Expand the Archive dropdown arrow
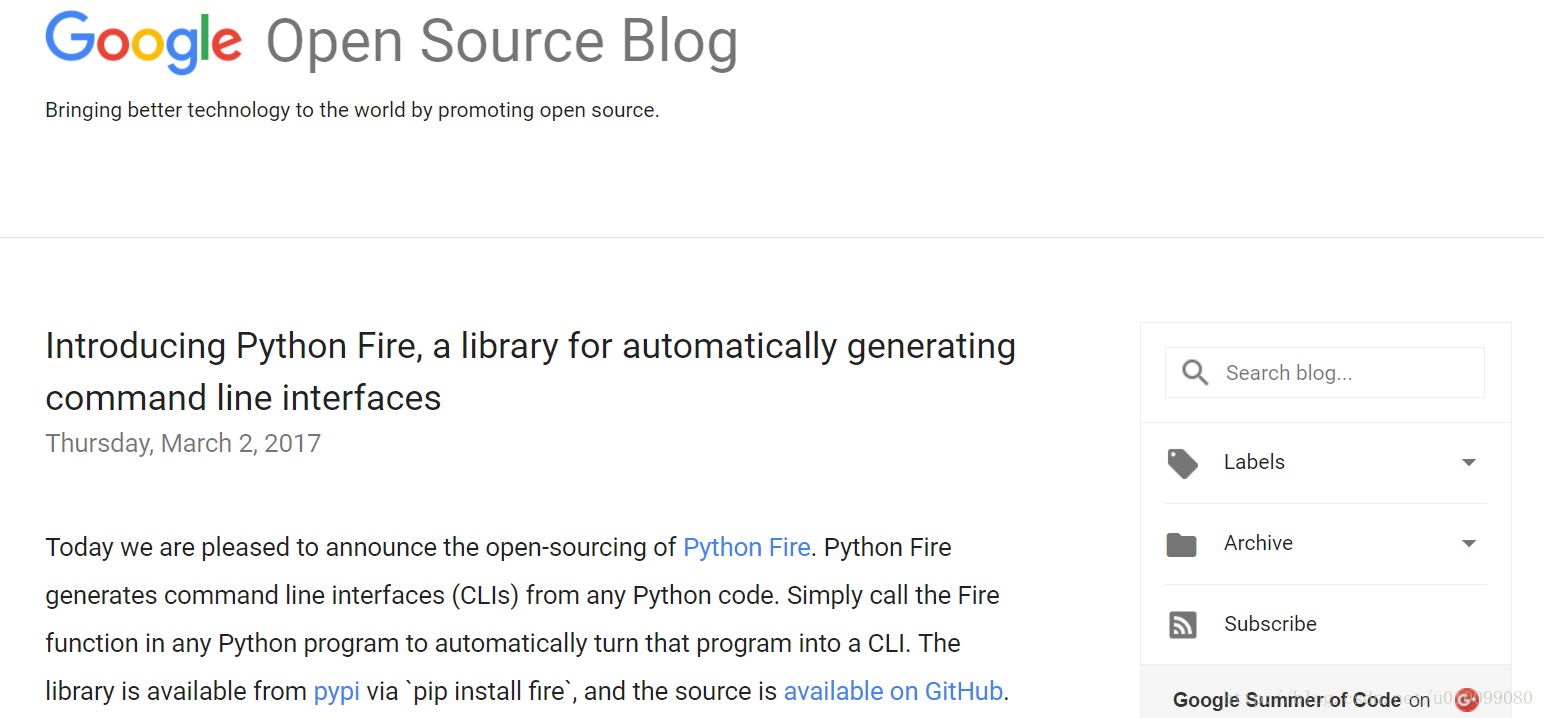The height and width of the screenshot is (718, 1544). (1468, 543)
